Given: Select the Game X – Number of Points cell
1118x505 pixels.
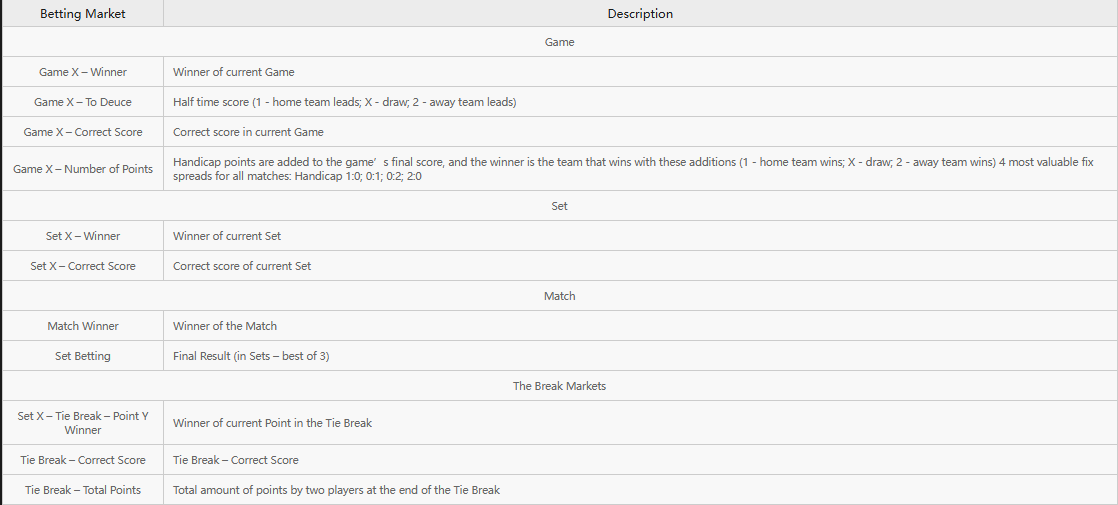Looking at the screenshot, I should coord(83,169).
